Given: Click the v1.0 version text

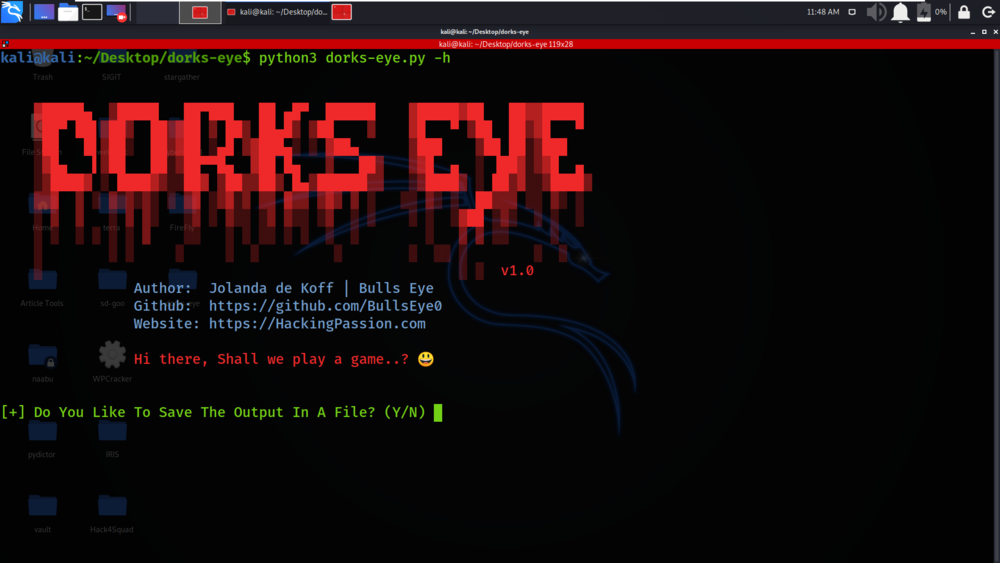Looking at the screenshot, I should tap(517, 271).
